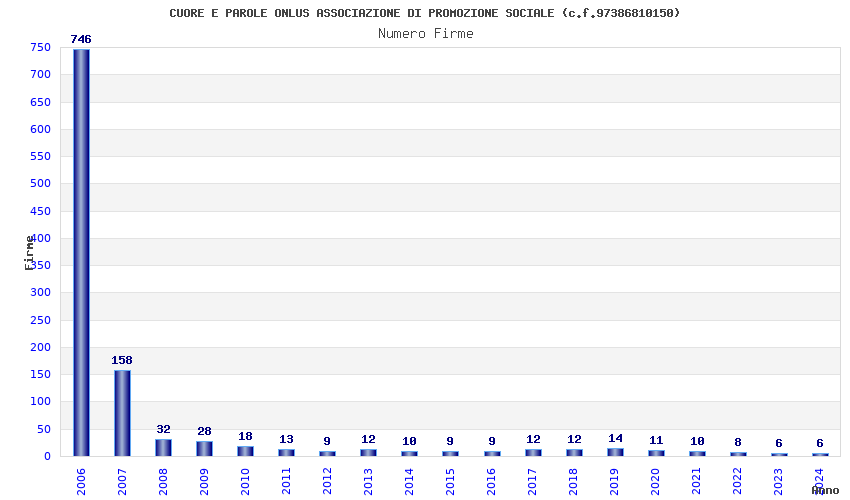This screenshot has width=850, height=500.
Task: Click the chart title CUORE E PAROLE ONLUS
Action: click(424, 13)
